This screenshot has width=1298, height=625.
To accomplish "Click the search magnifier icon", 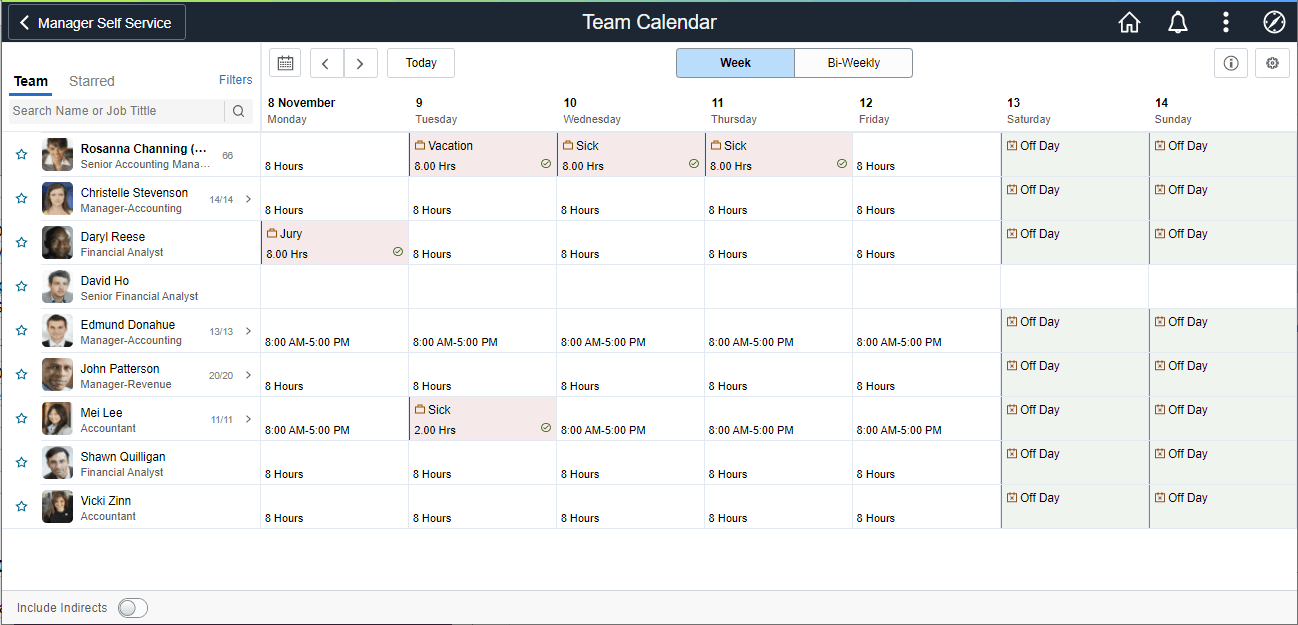I will click(x=238, y=111).
